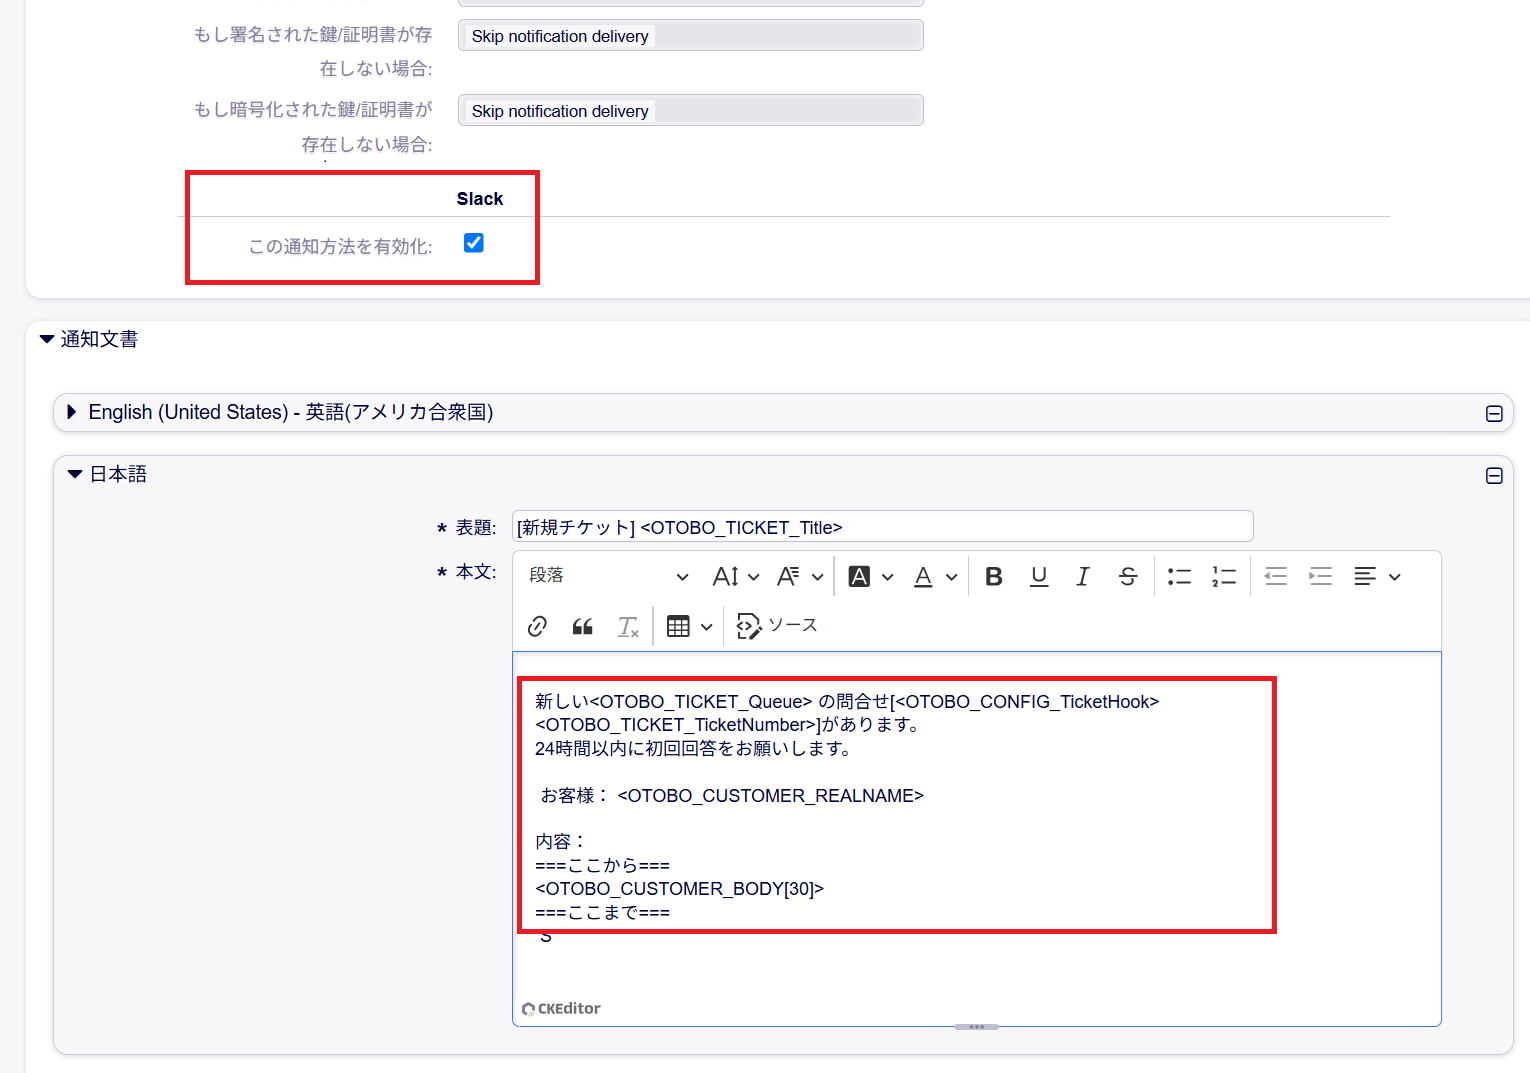The width and height of the screenshot is (1530, 1073).
Task: Insert a hyperlink
Action: [x=537, y=626]
